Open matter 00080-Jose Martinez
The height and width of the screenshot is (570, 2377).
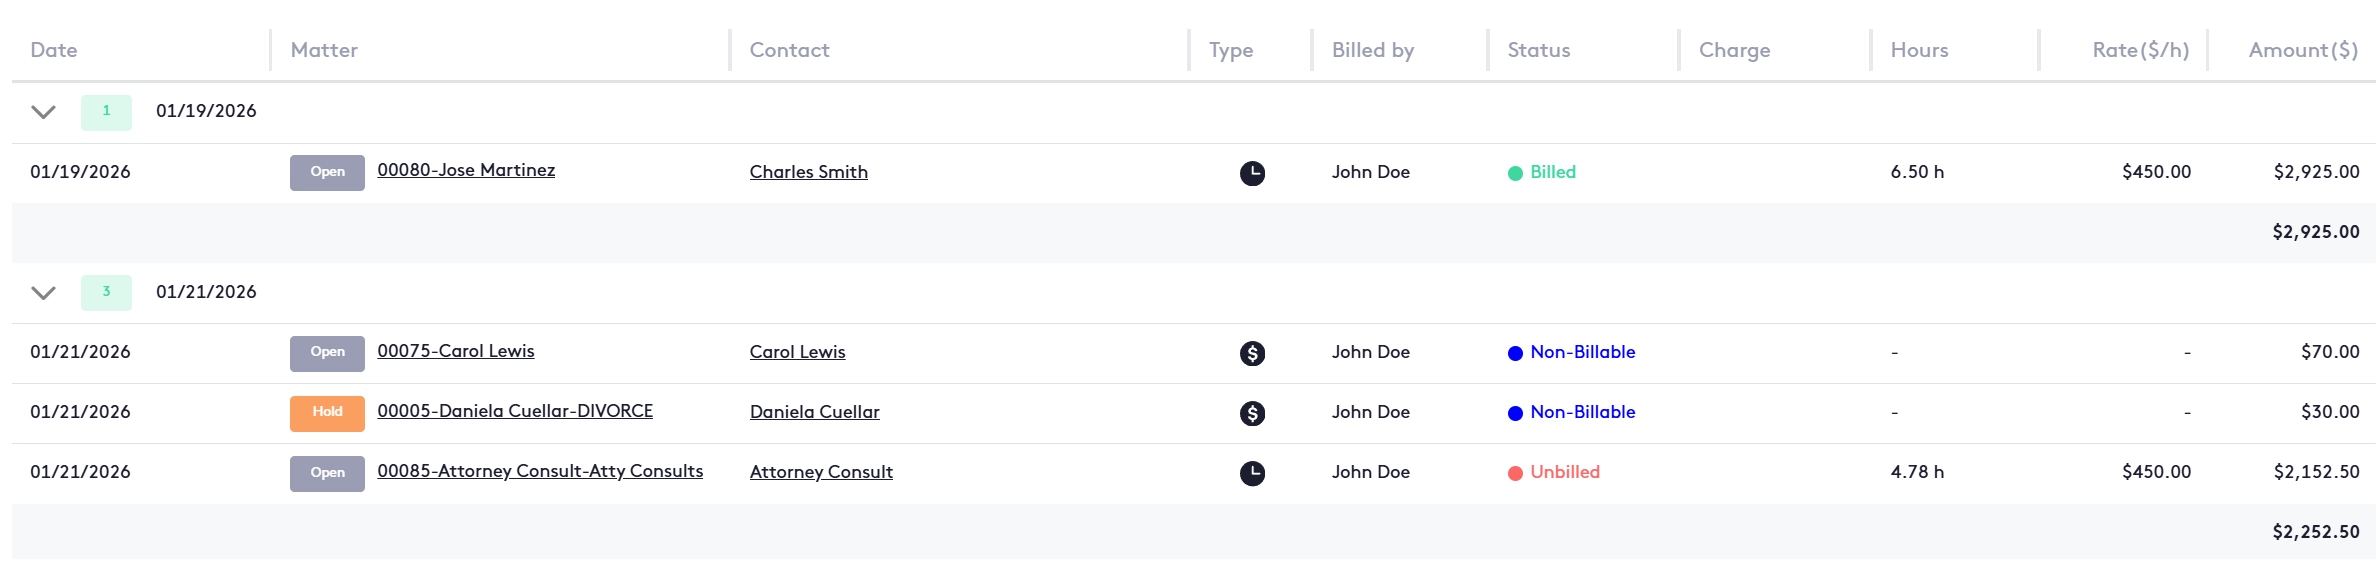click(x=466, y=170)
